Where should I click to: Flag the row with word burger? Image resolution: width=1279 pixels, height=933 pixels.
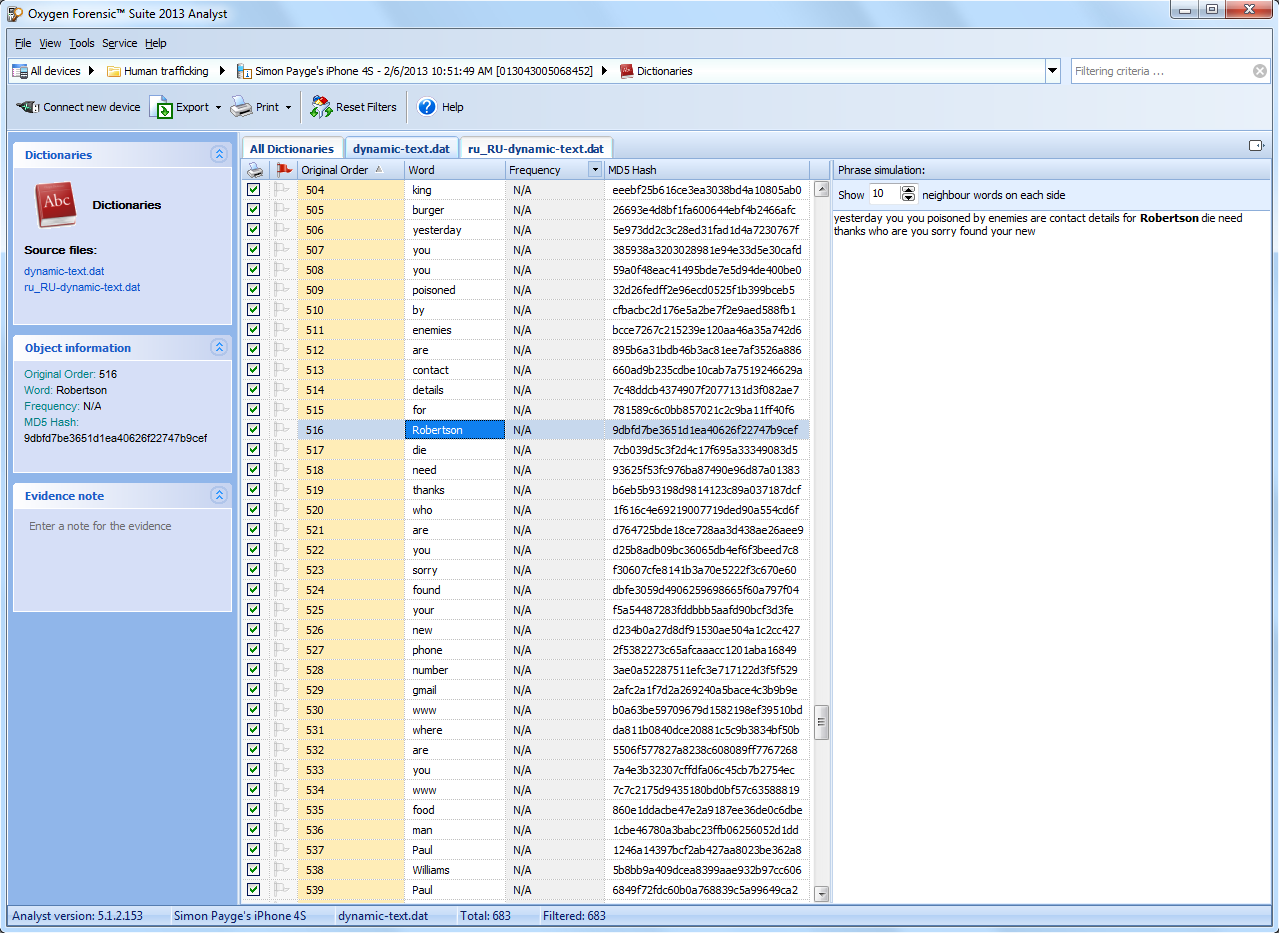click(283, 210)
